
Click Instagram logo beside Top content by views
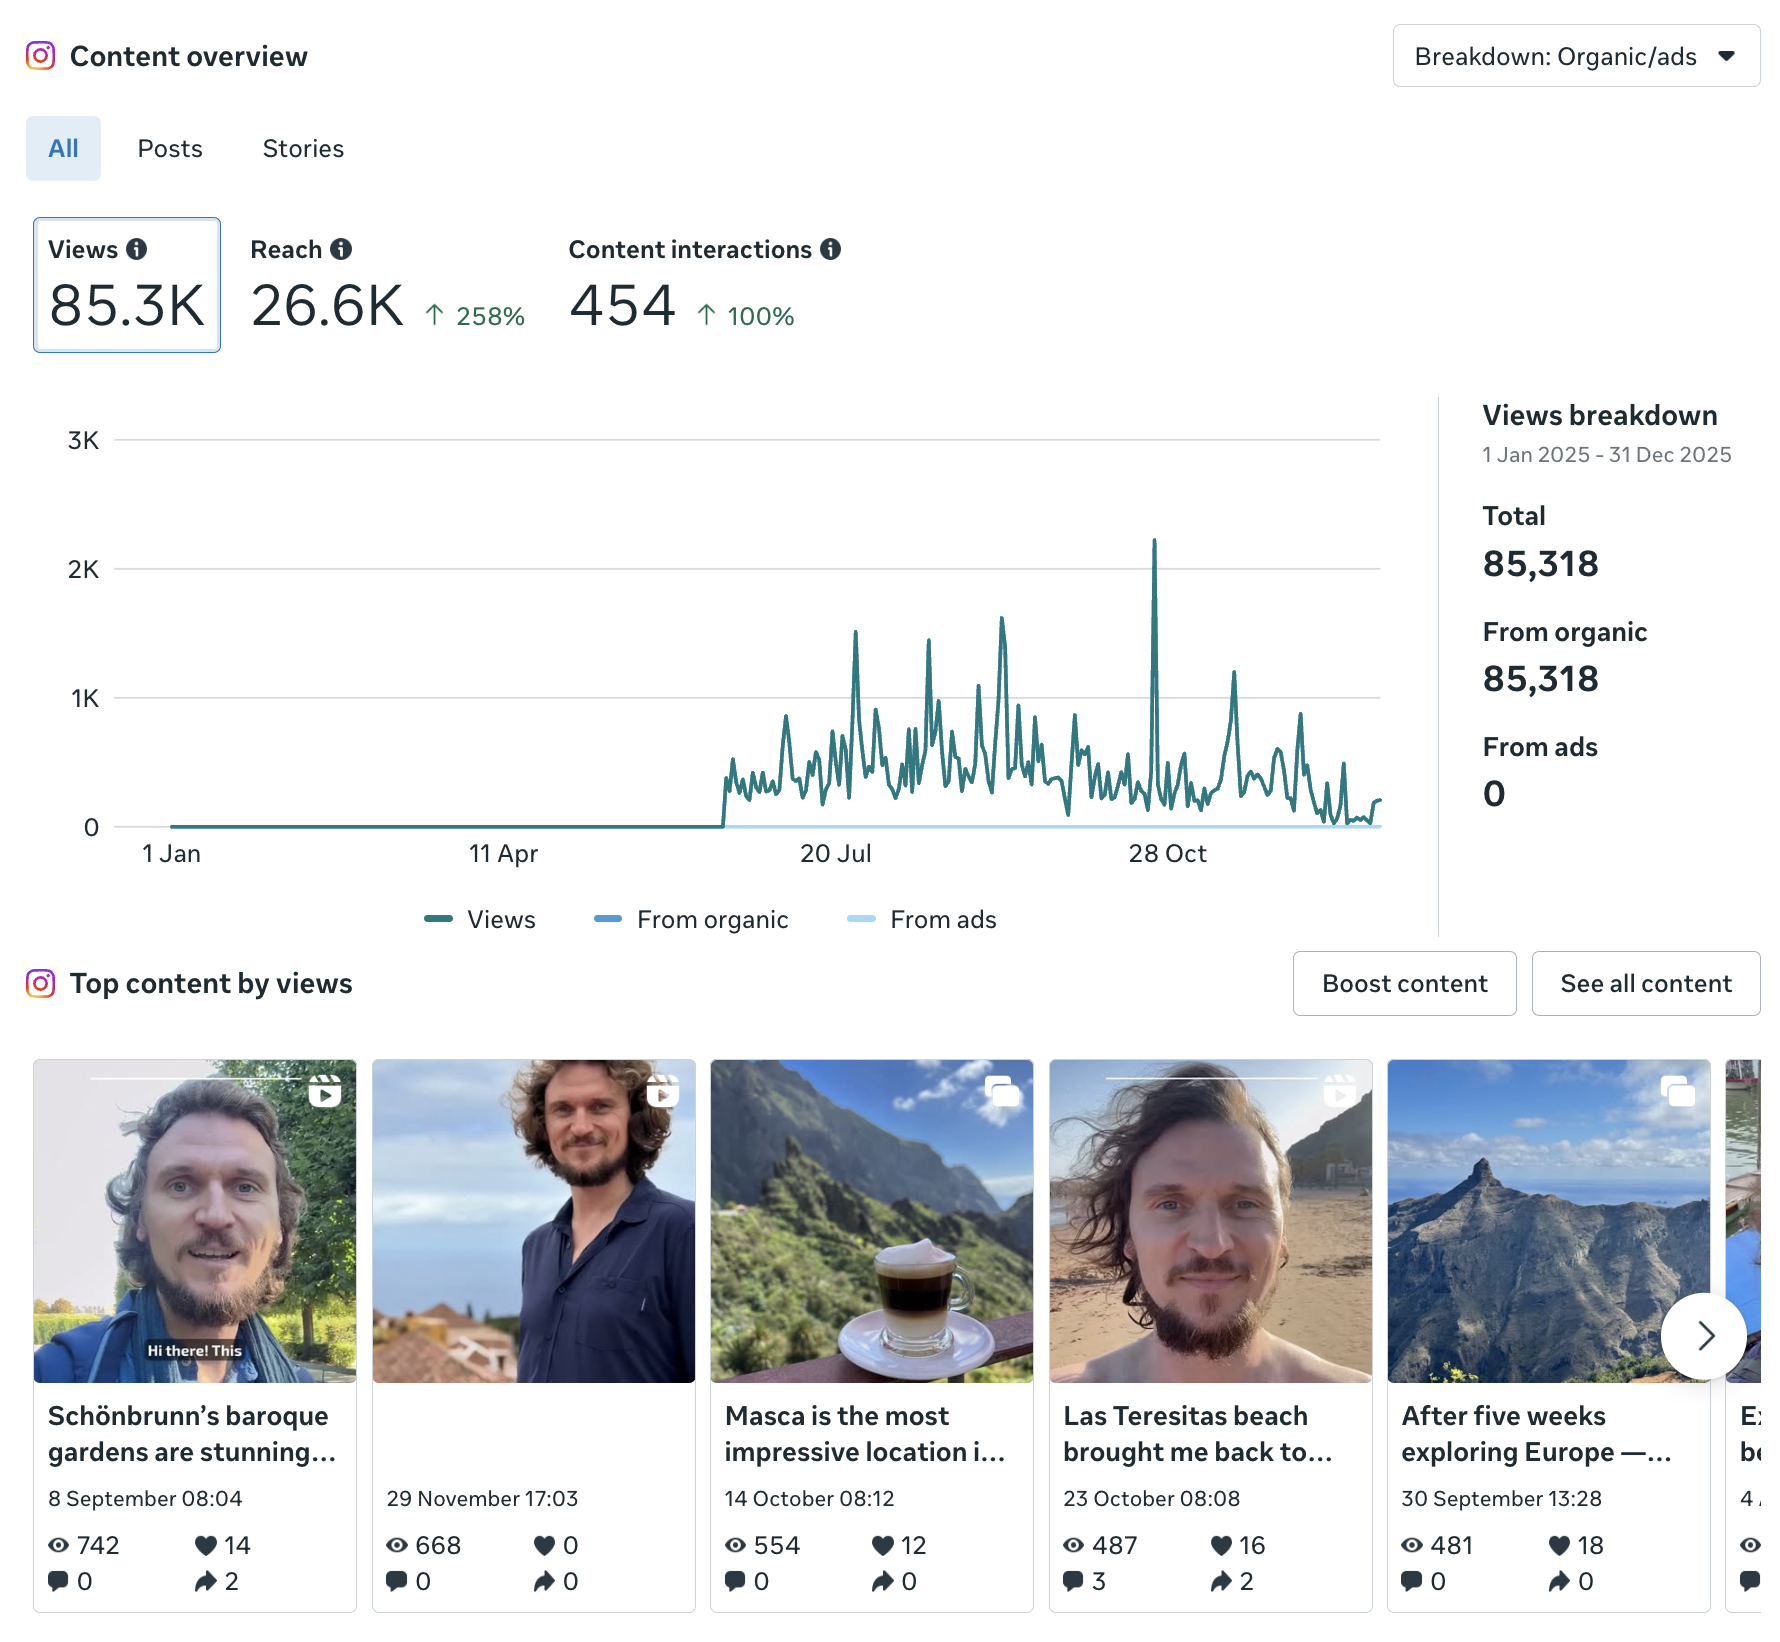coord(40,983)
